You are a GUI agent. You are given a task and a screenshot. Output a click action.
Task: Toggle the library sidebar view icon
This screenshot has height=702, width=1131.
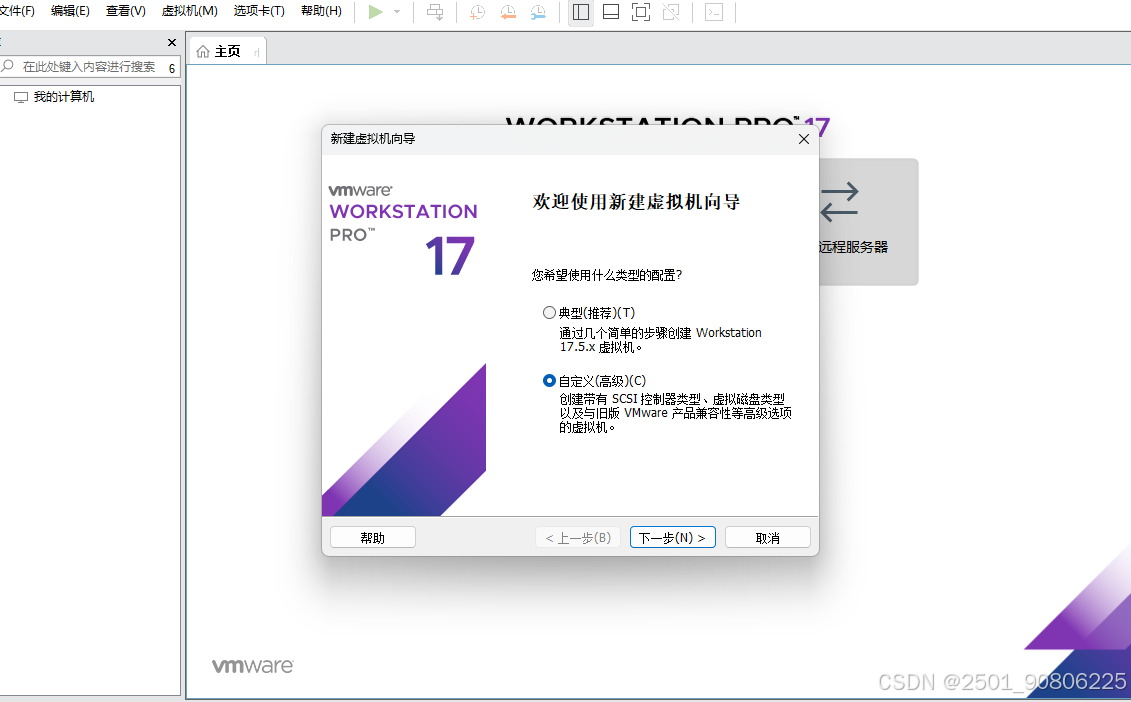point(581,12)
